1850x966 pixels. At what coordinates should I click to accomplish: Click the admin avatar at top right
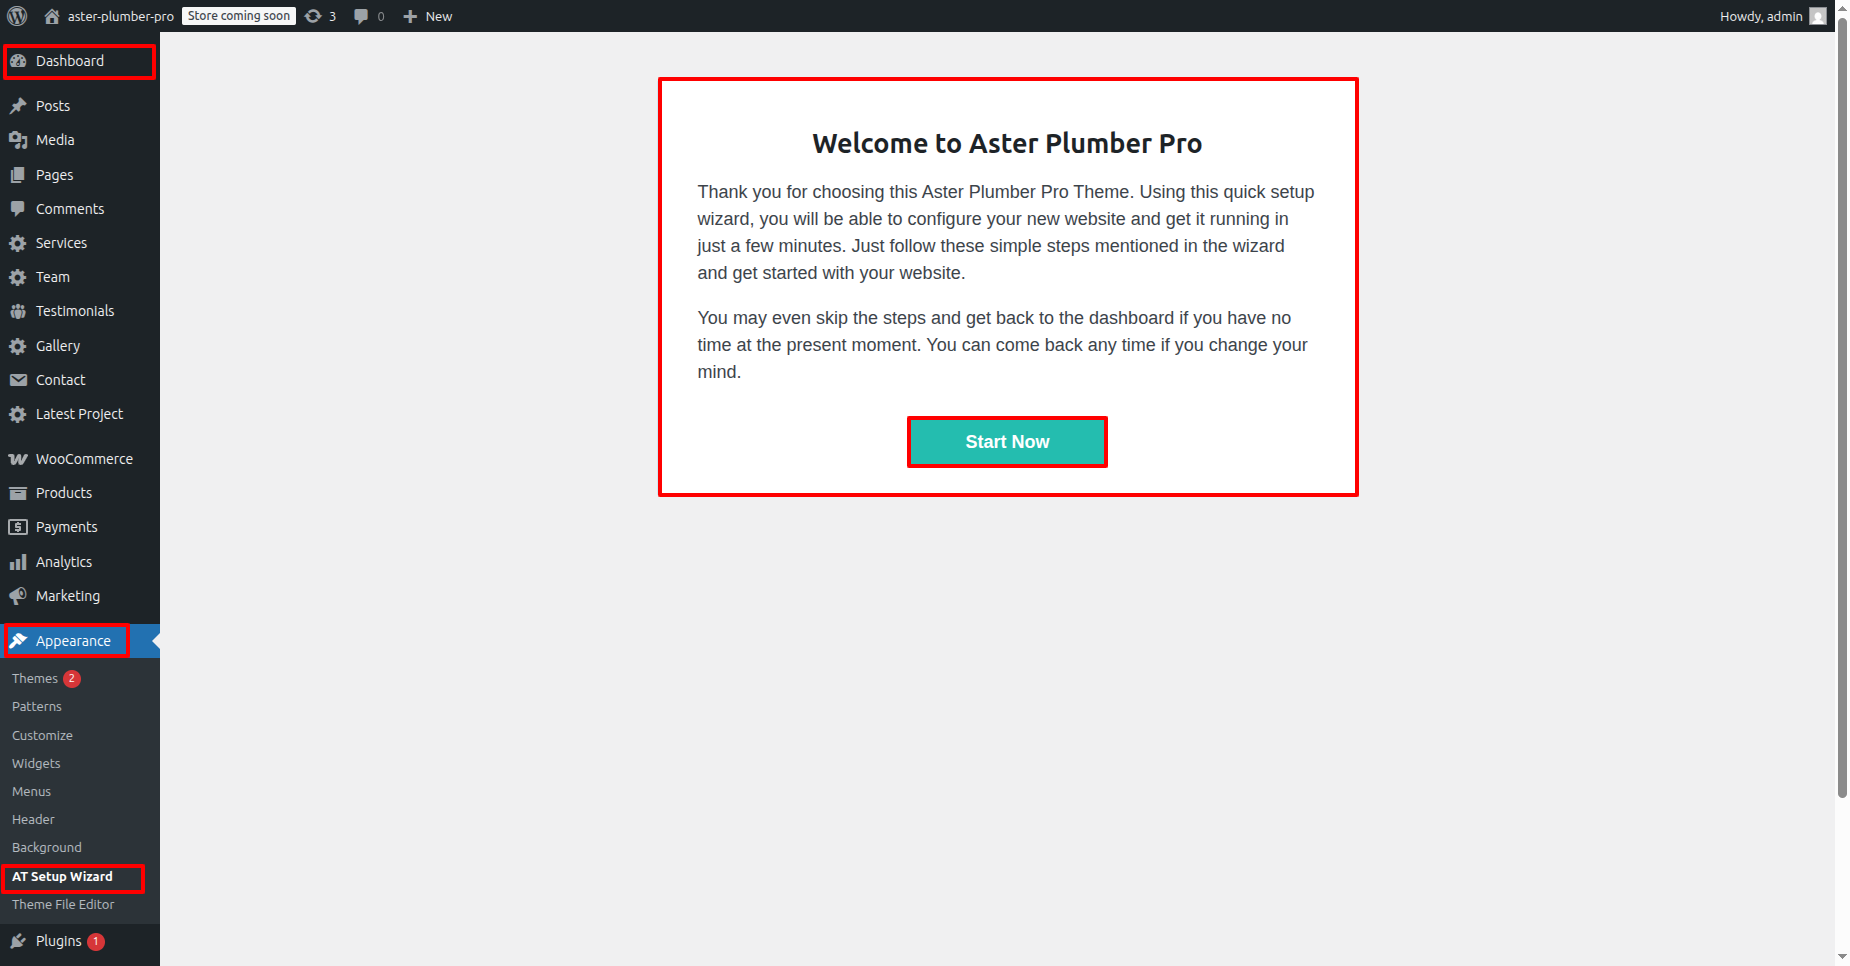click(x=1818, y=16)
